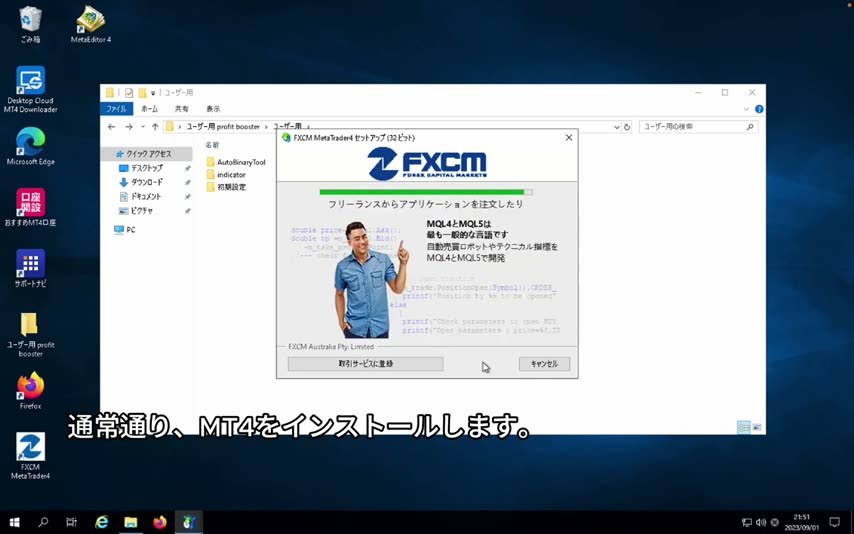Open the 表示 ribbon tab

(213, 109)
